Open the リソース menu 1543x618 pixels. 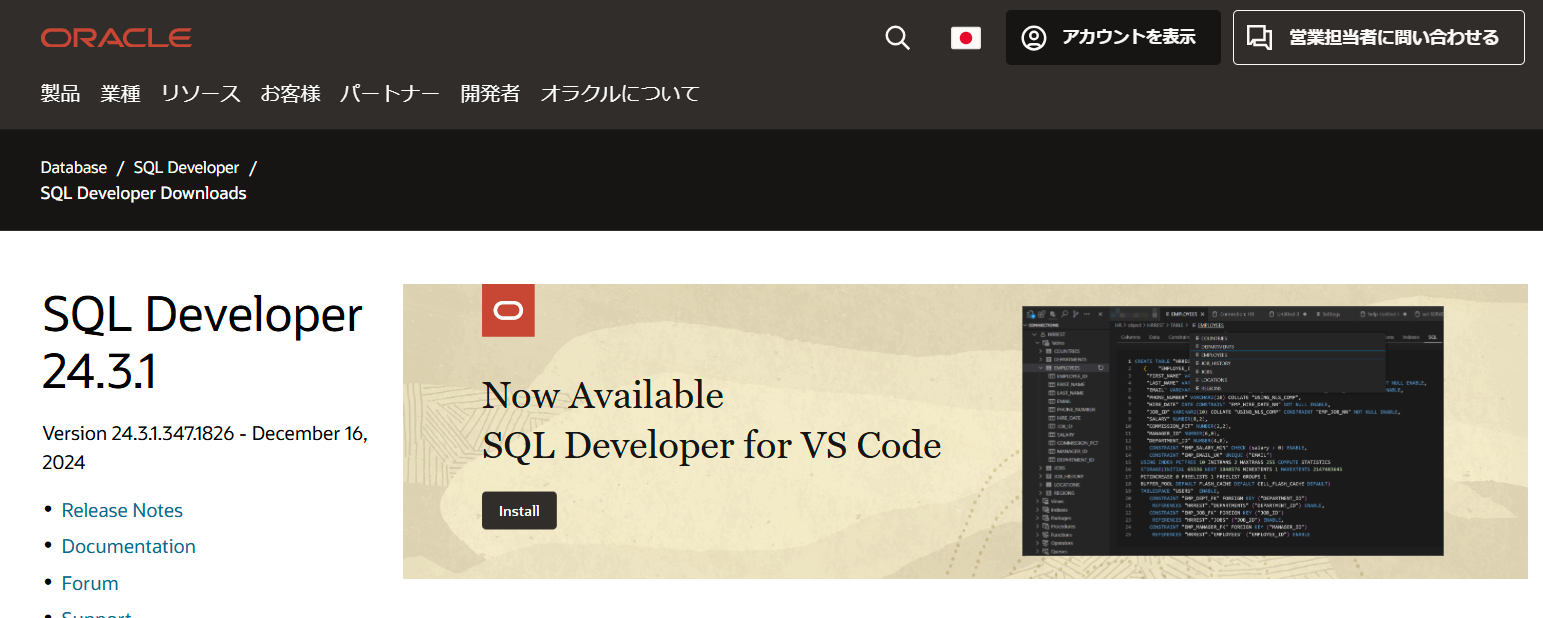pyautogui.click(x=200, y=94)
